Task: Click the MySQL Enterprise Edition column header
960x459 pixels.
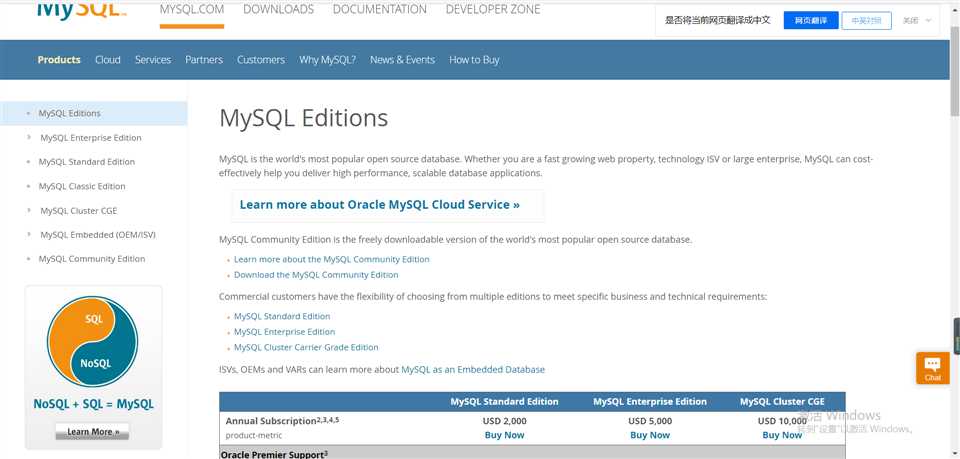Action: pos(650,401)
